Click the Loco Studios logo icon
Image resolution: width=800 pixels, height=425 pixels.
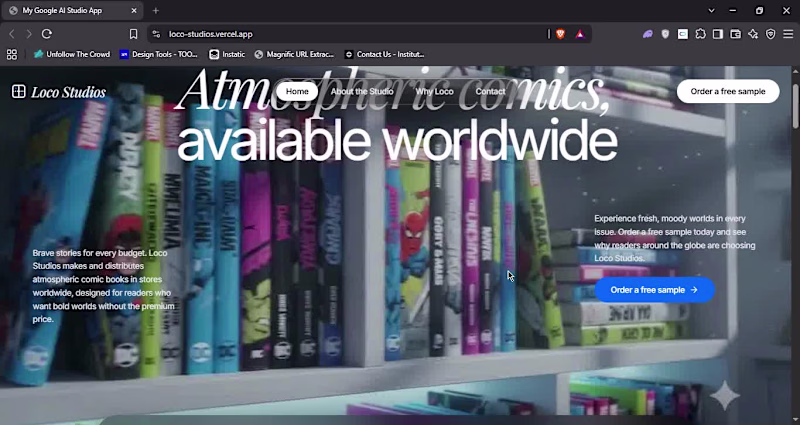[x=19, y=92]
